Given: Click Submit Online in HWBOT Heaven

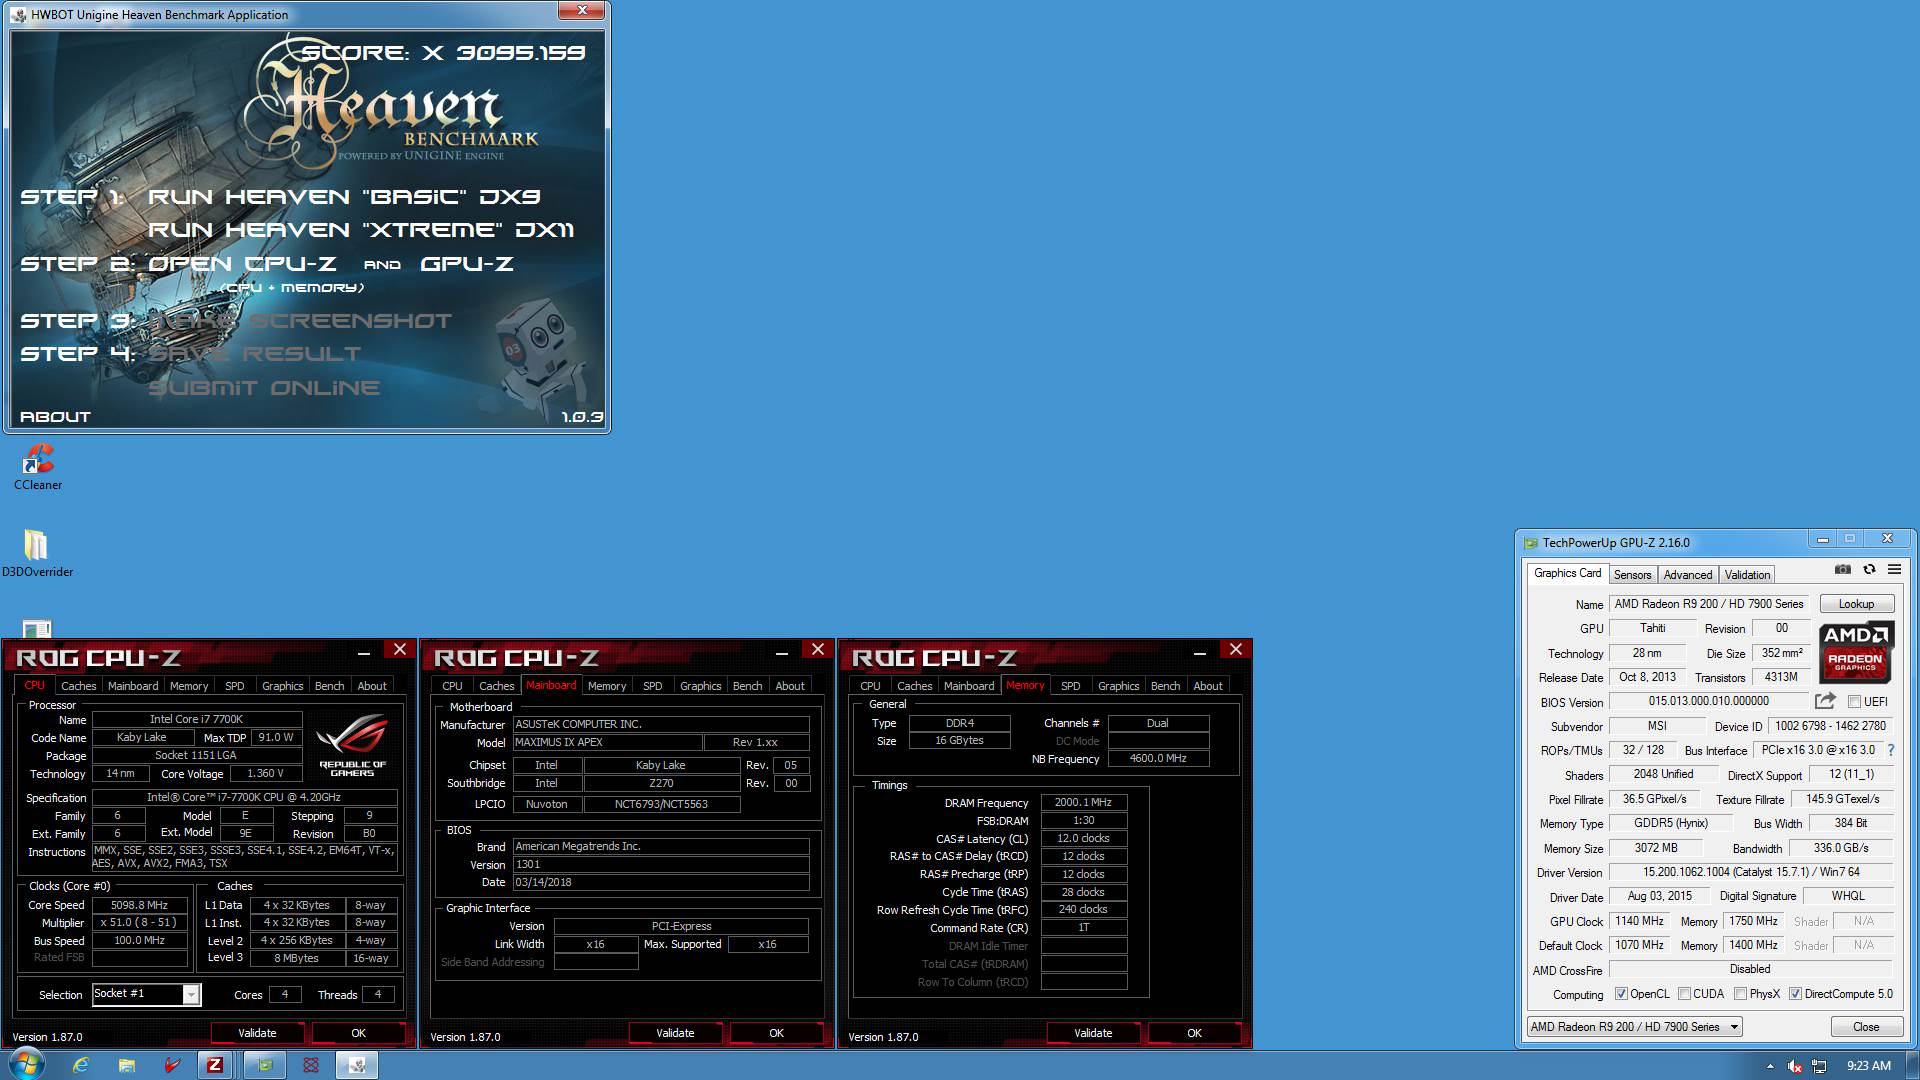Looking at the screenshot, I should [x=264, y=388].
